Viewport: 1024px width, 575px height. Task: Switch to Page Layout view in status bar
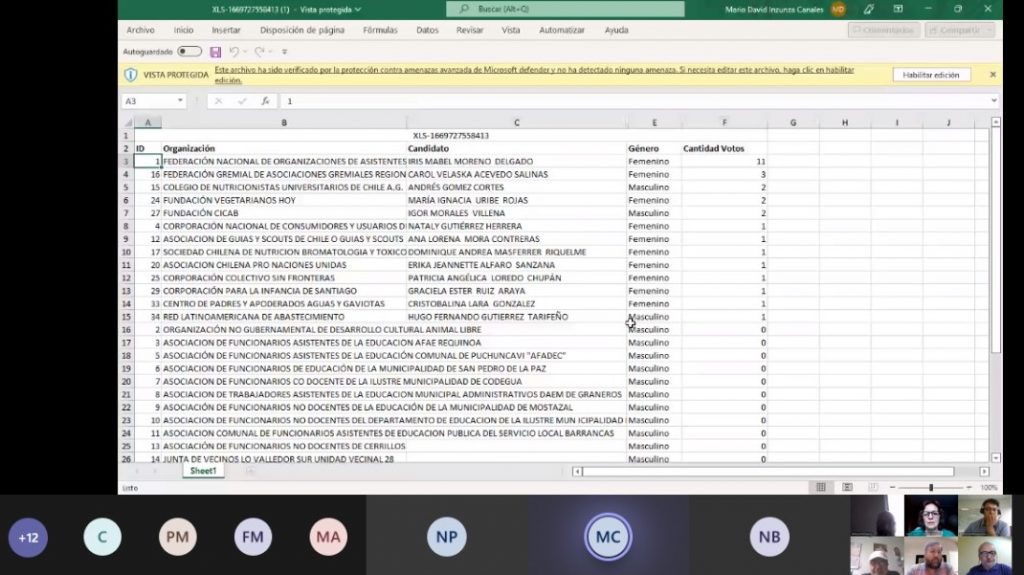coord(846,487)
